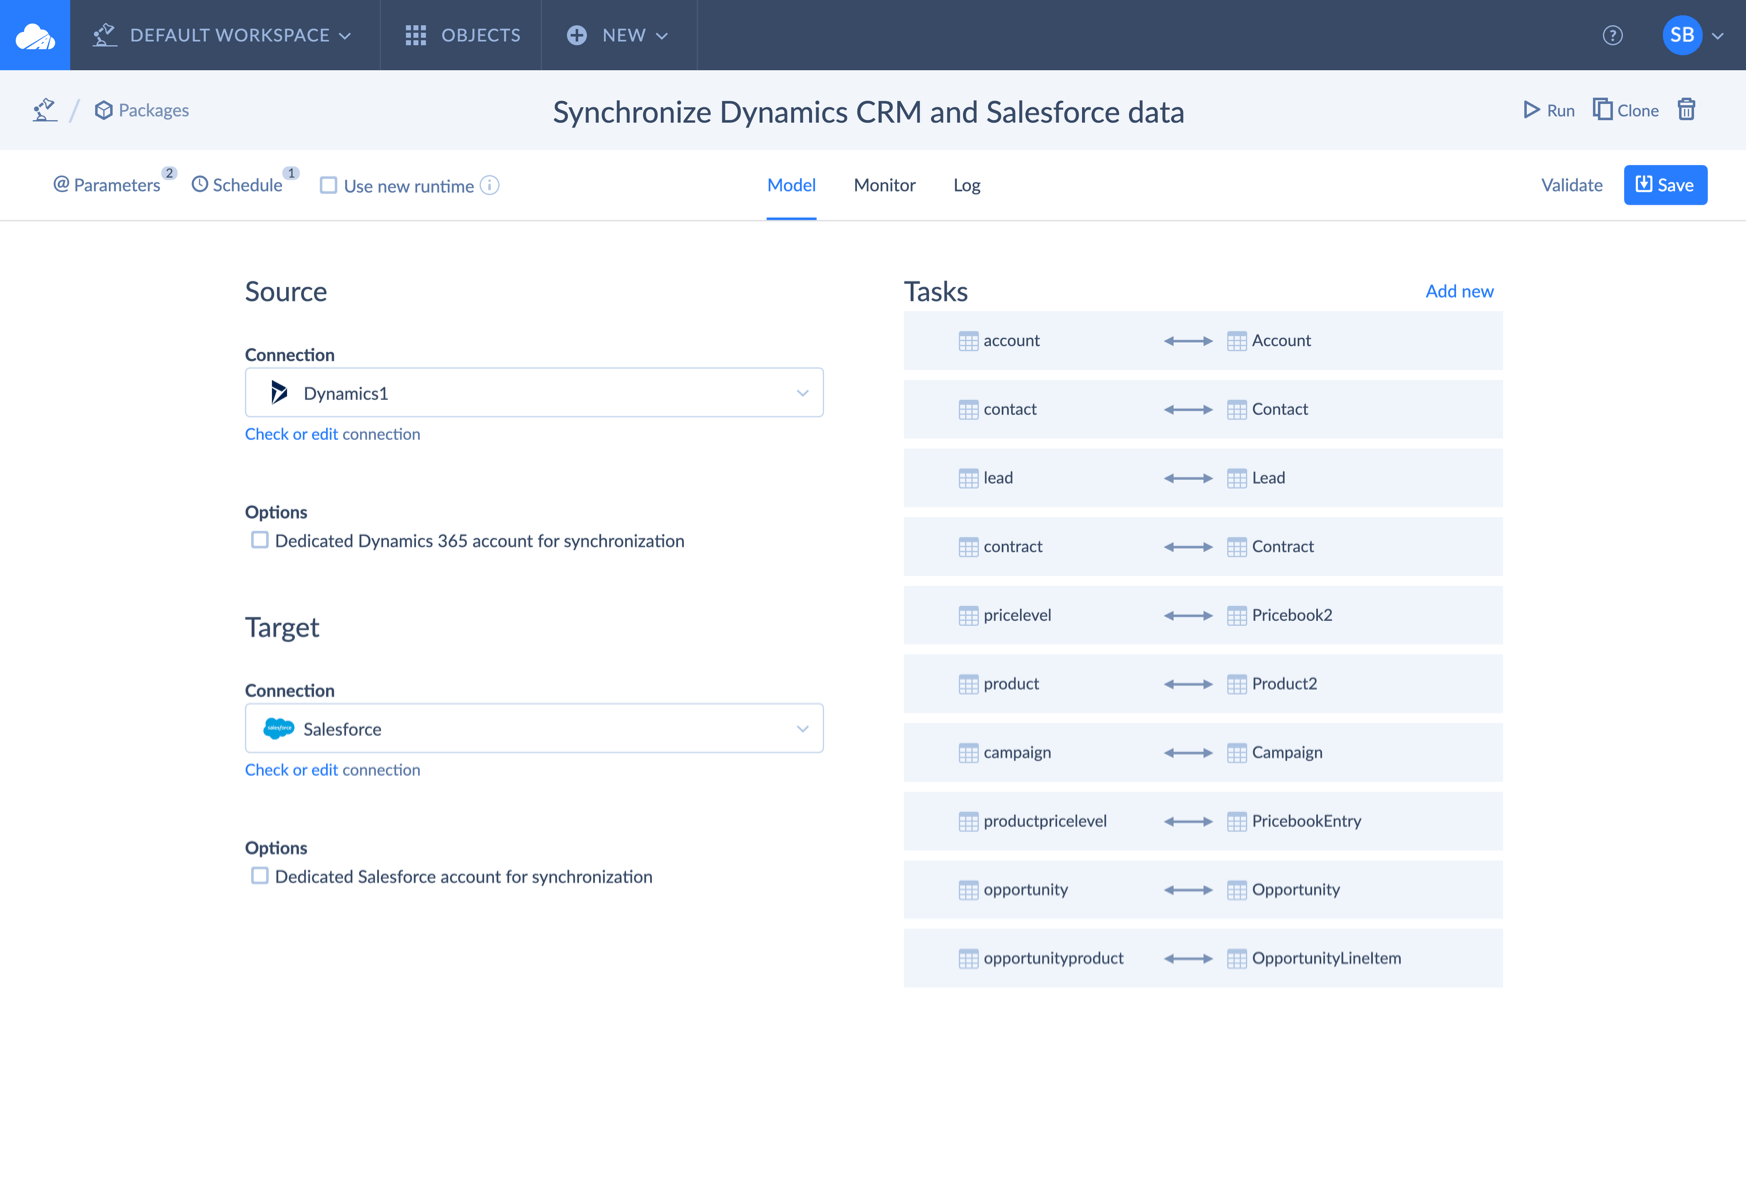Check Dedicated Dynamics 365 account for synchronization
The width and height of the screenshot is (1746, 1200).
(x=259, y=540)
